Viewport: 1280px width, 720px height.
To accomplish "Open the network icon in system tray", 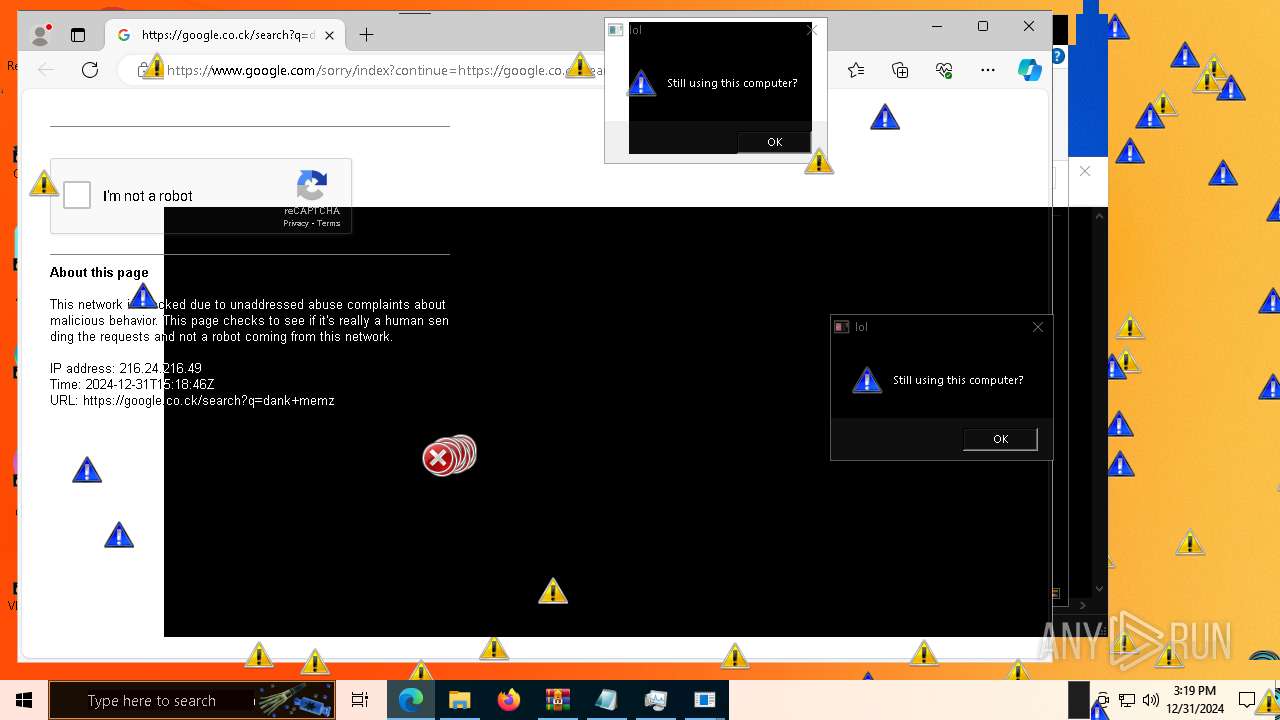I will [1127, 700].
